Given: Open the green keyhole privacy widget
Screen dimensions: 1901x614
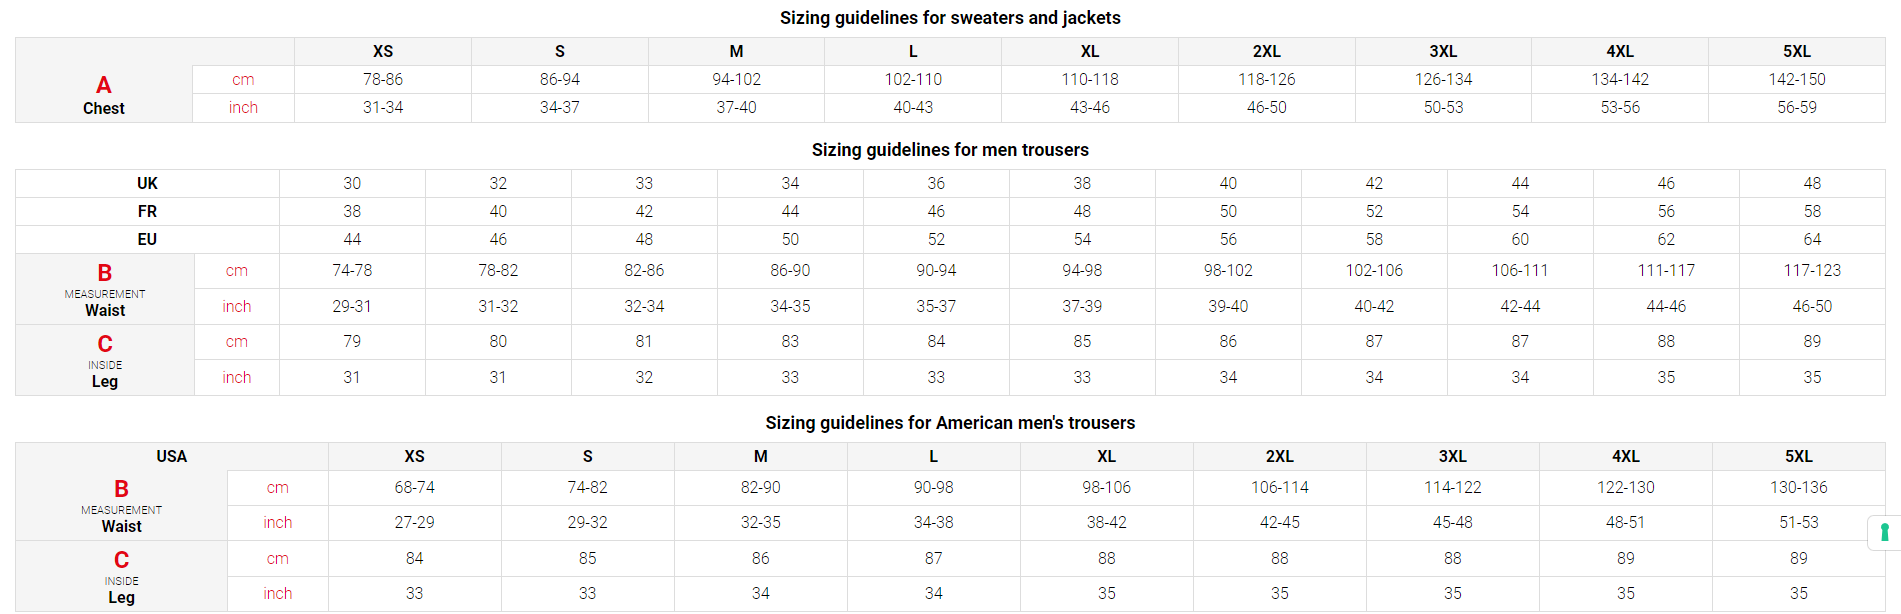Looking at the screenshot, I should pos(1884,532).
